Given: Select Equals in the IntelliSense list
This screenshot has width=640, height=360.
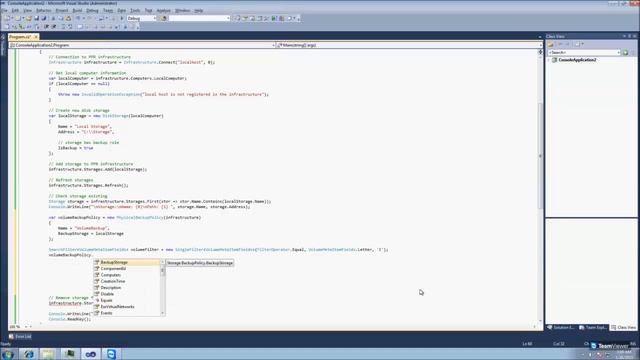Looking at the screenshot, I should (127, 300).
